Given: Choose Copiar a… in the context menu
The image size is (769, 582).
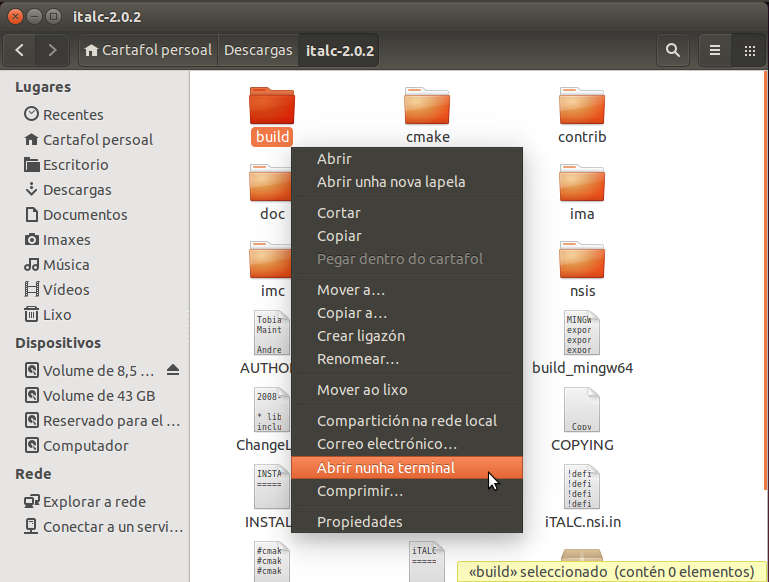Looking at the screenshot, I should [x=407, y=313].
